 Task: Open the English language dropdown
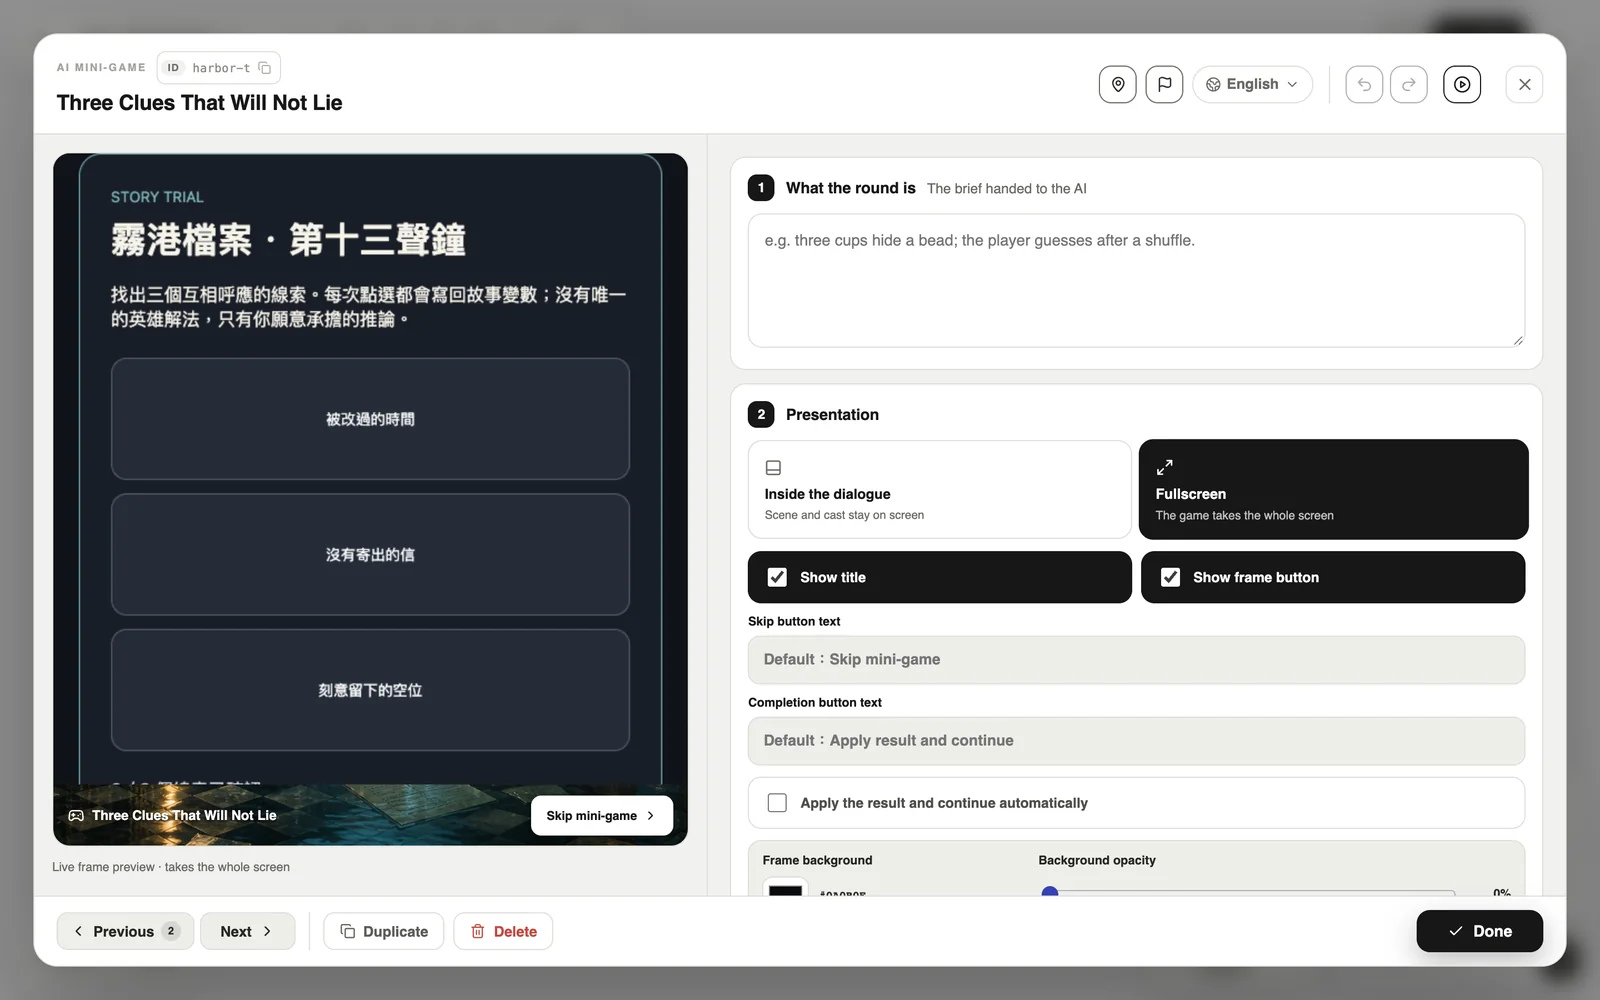pos(1252,85)
